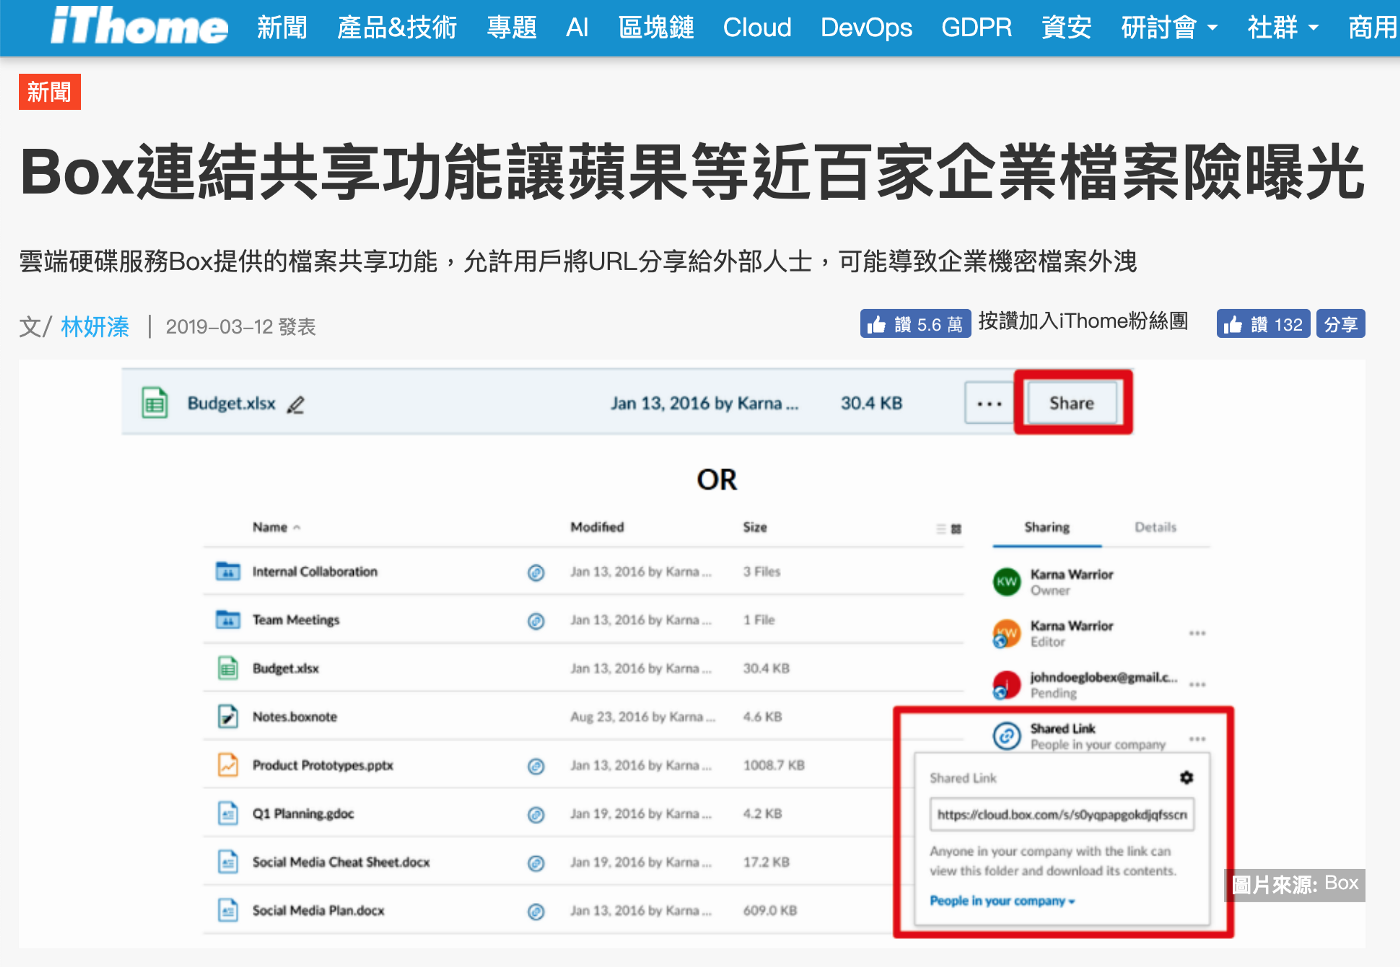Screen dimensions: 1400x967
Task: Click the list view icon
Action: click(x=940, y=528)
